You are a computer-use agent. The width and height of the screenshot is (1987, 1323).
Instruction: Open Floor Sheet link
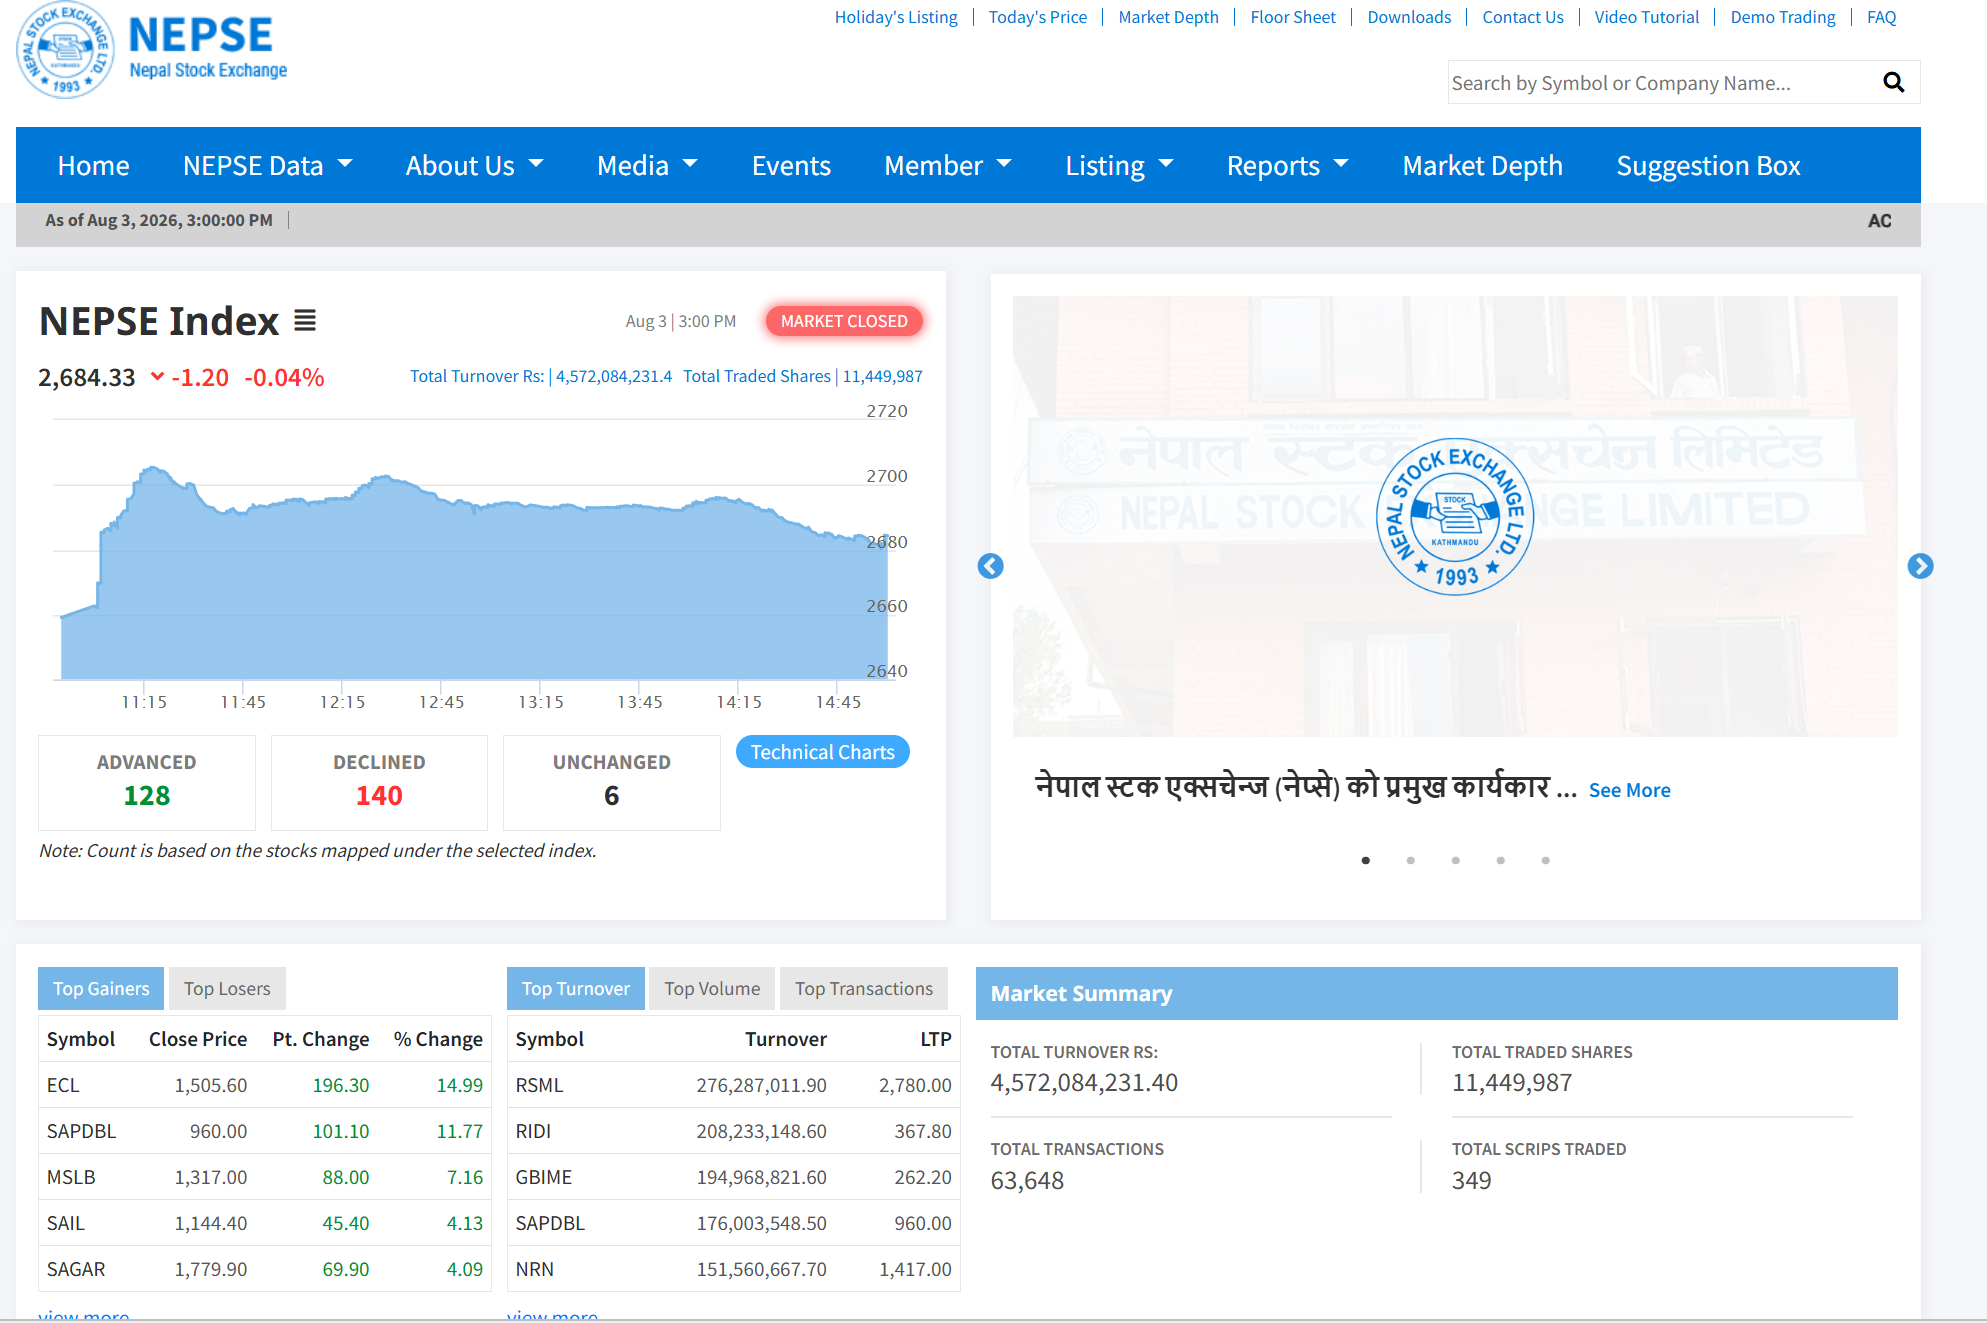(1292, 17)
